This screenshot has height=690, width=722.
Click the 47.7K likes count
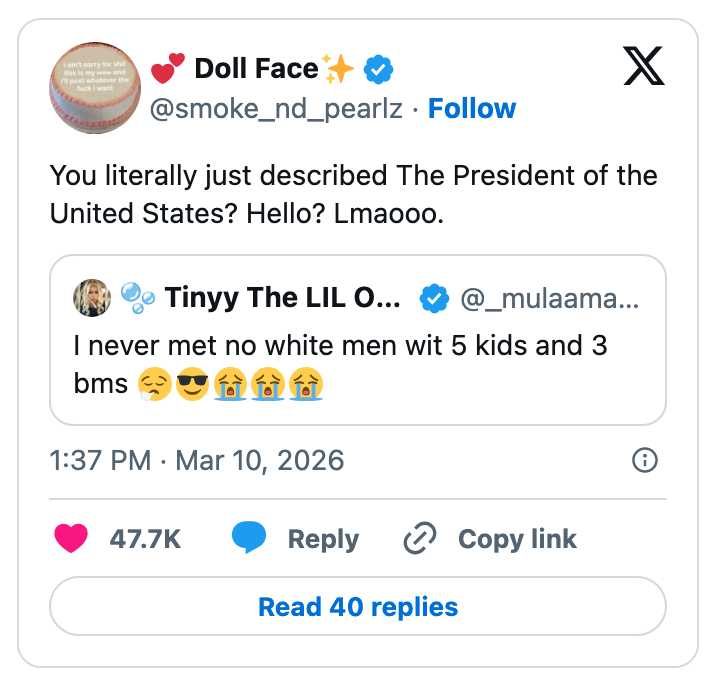145,539
